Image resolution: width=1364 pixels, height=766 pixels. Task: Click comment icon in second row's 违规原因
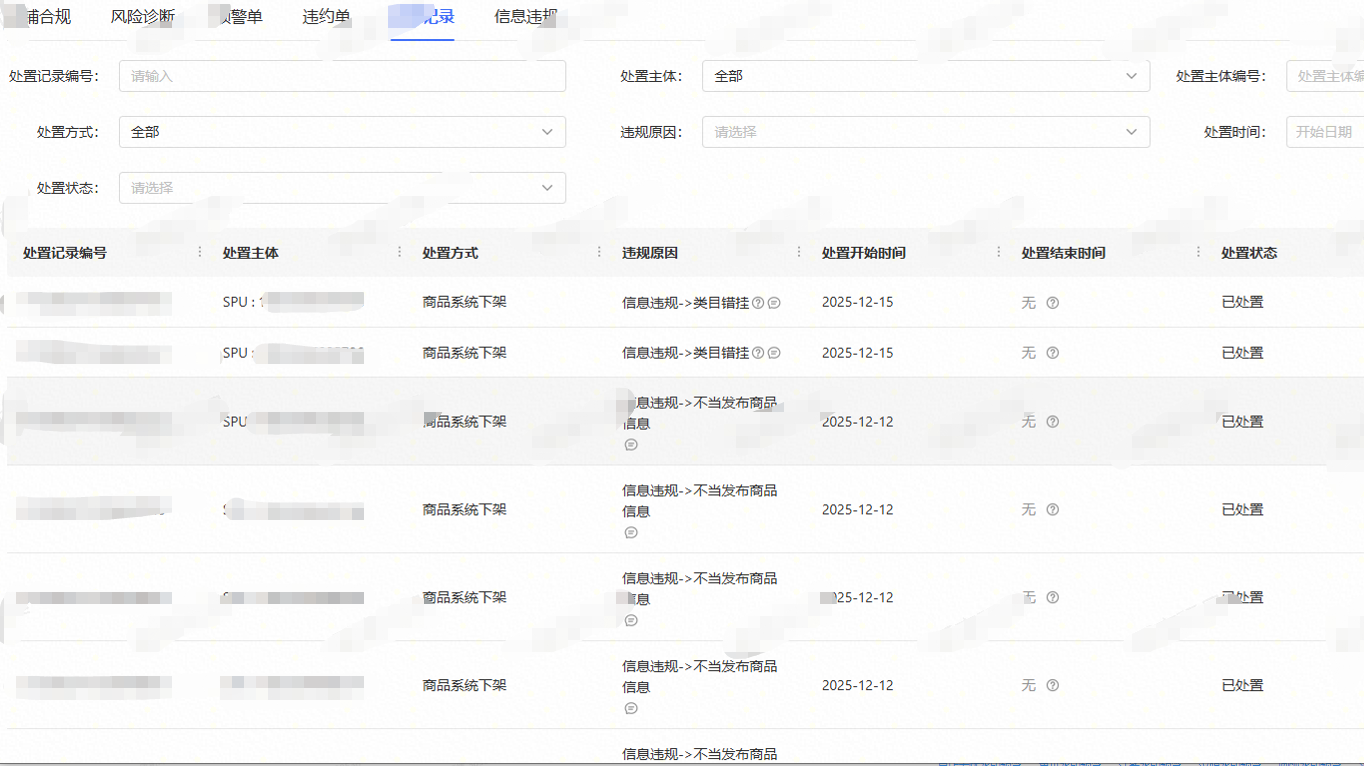click(x=774, y=353)
